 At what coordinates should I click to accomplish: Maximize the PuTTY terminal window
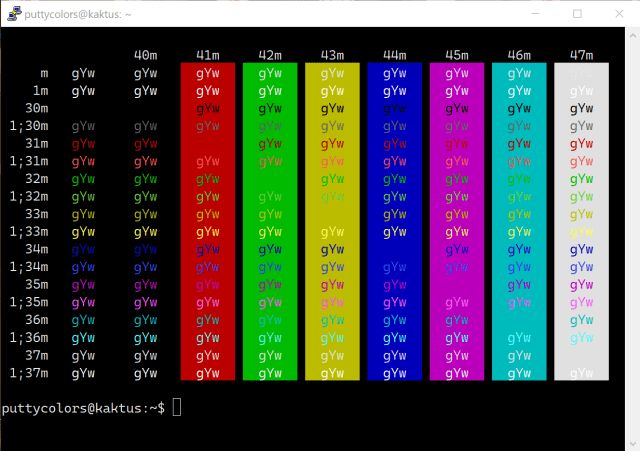(x=577, y=14)
